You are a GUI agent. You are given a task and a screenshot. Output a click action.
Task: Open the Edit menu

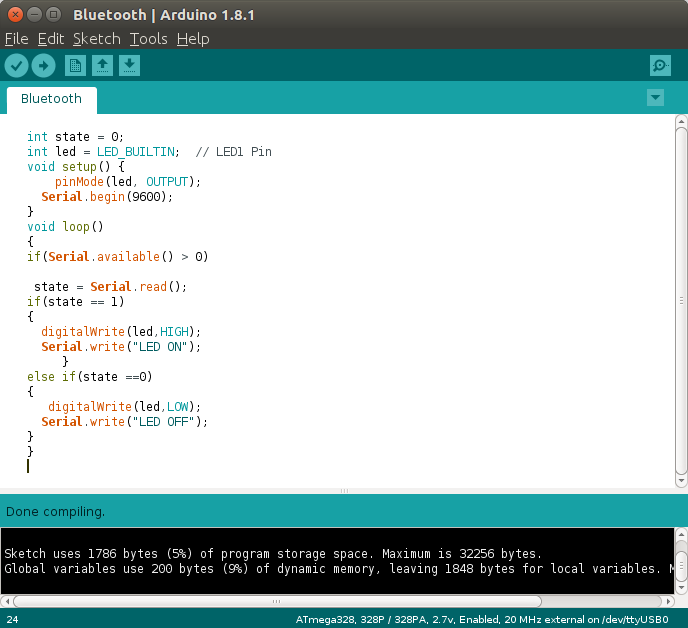51,39
